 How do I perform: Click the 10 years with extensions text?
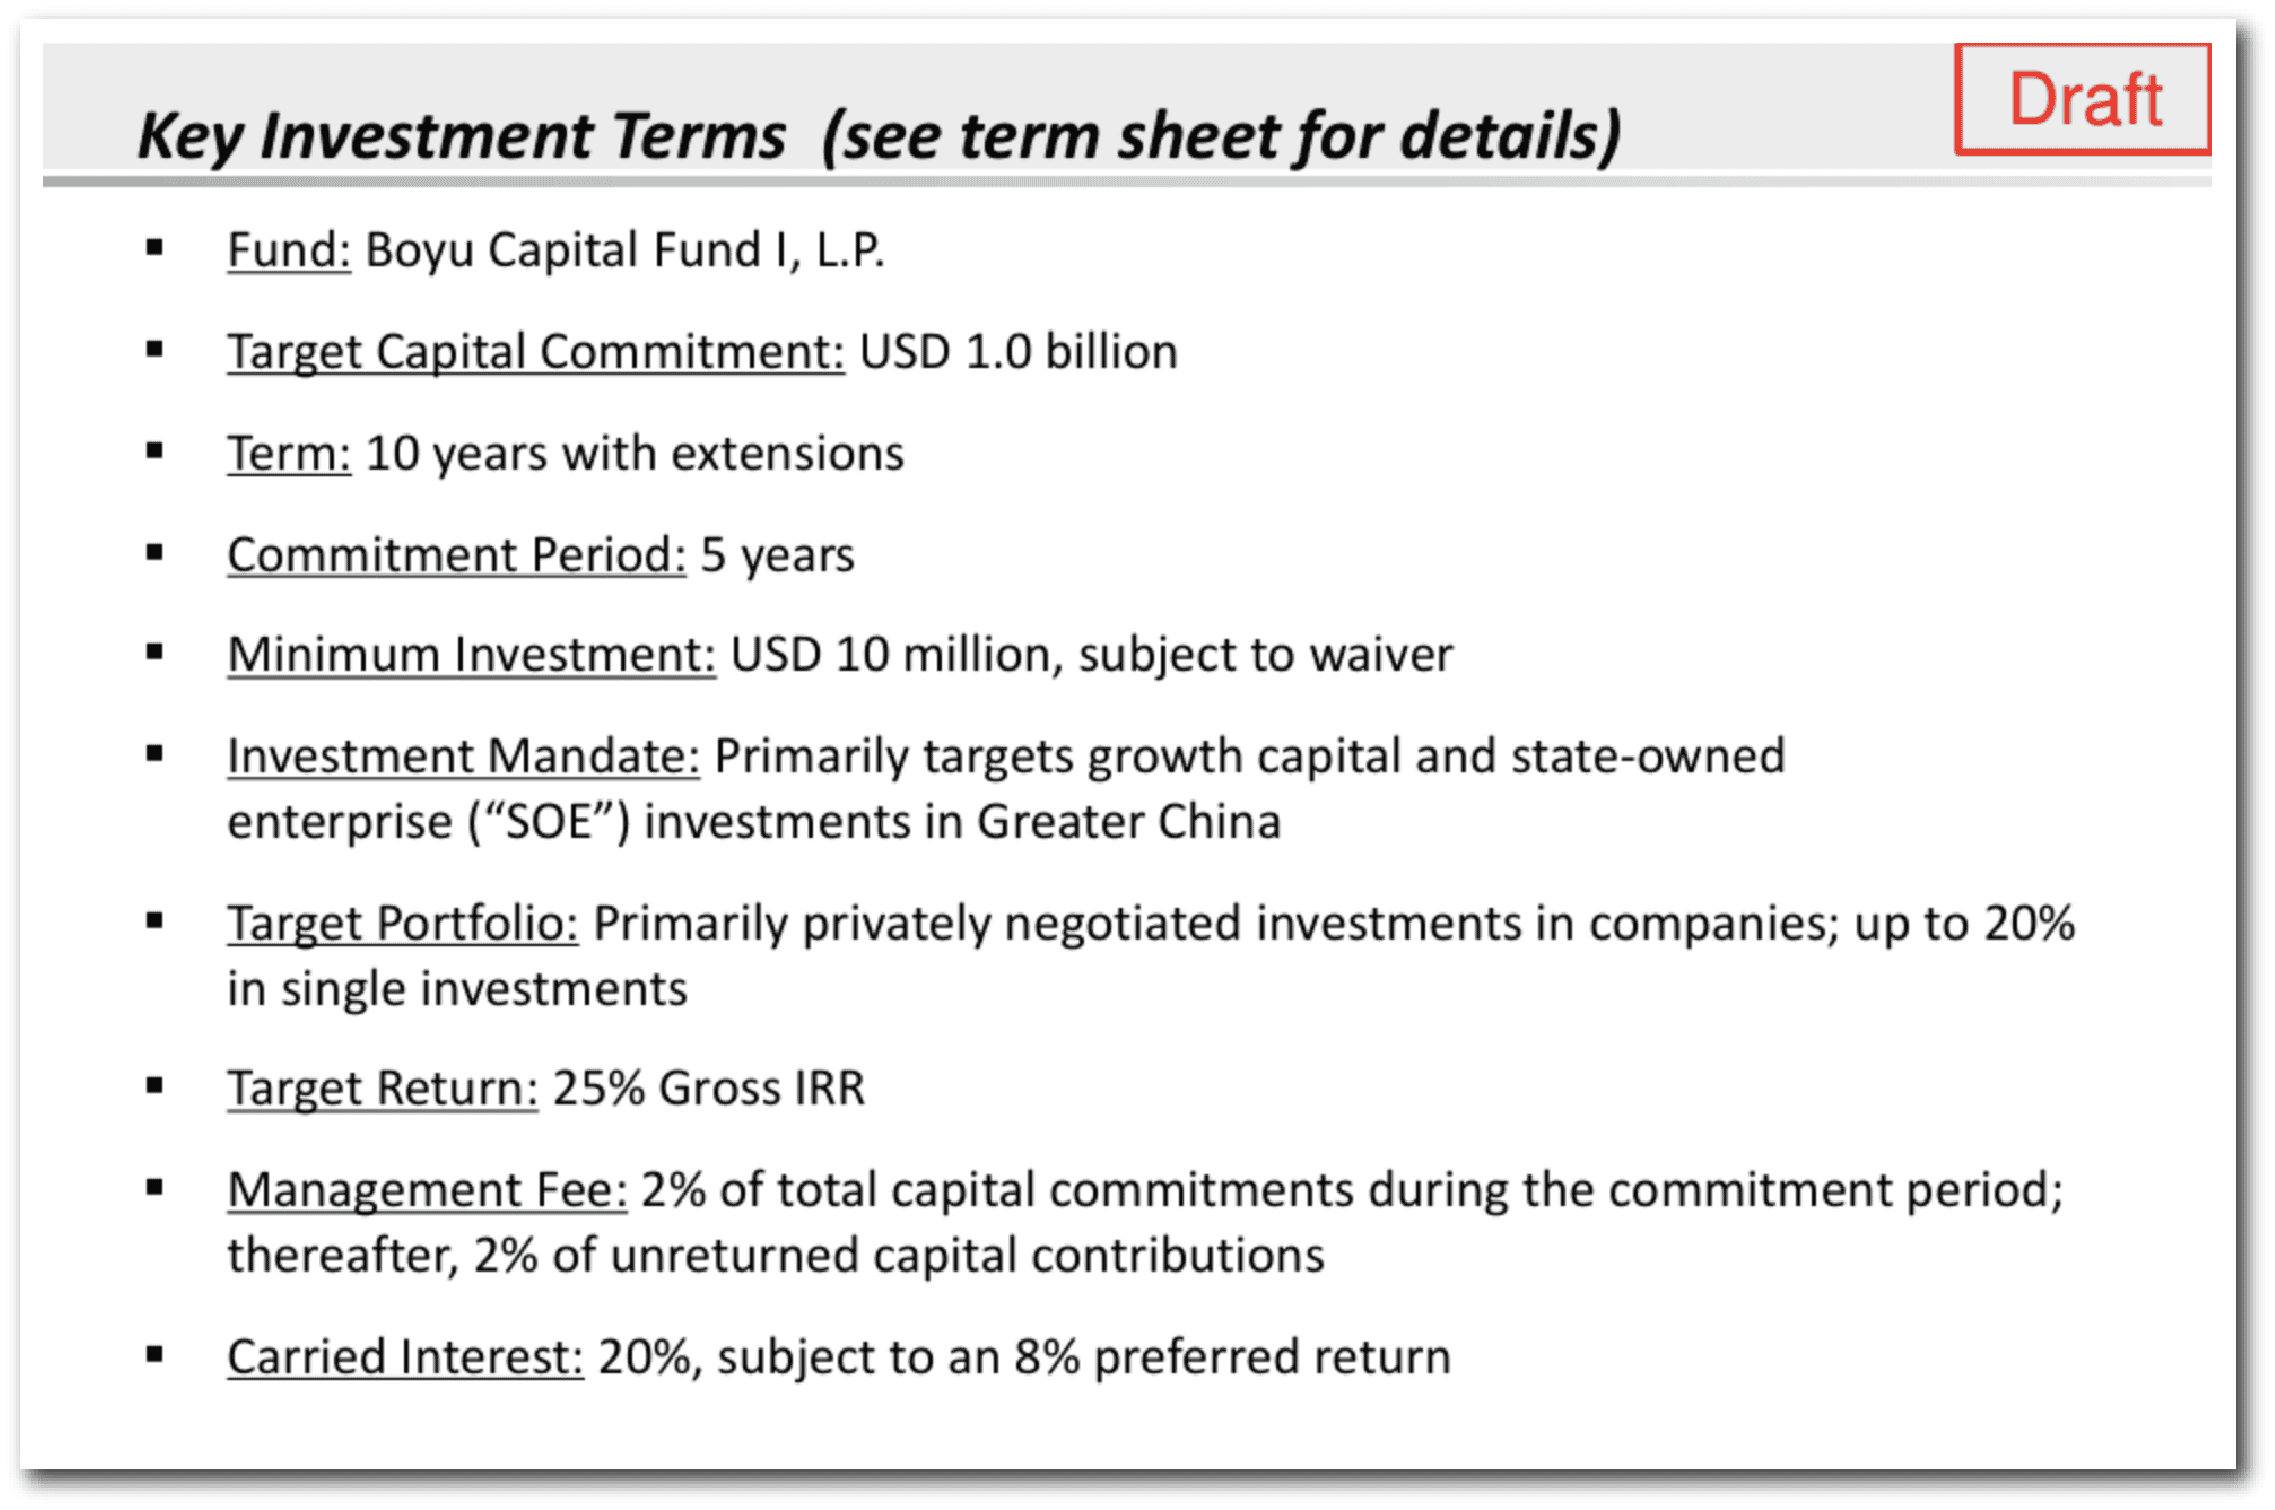pos(635,454)
